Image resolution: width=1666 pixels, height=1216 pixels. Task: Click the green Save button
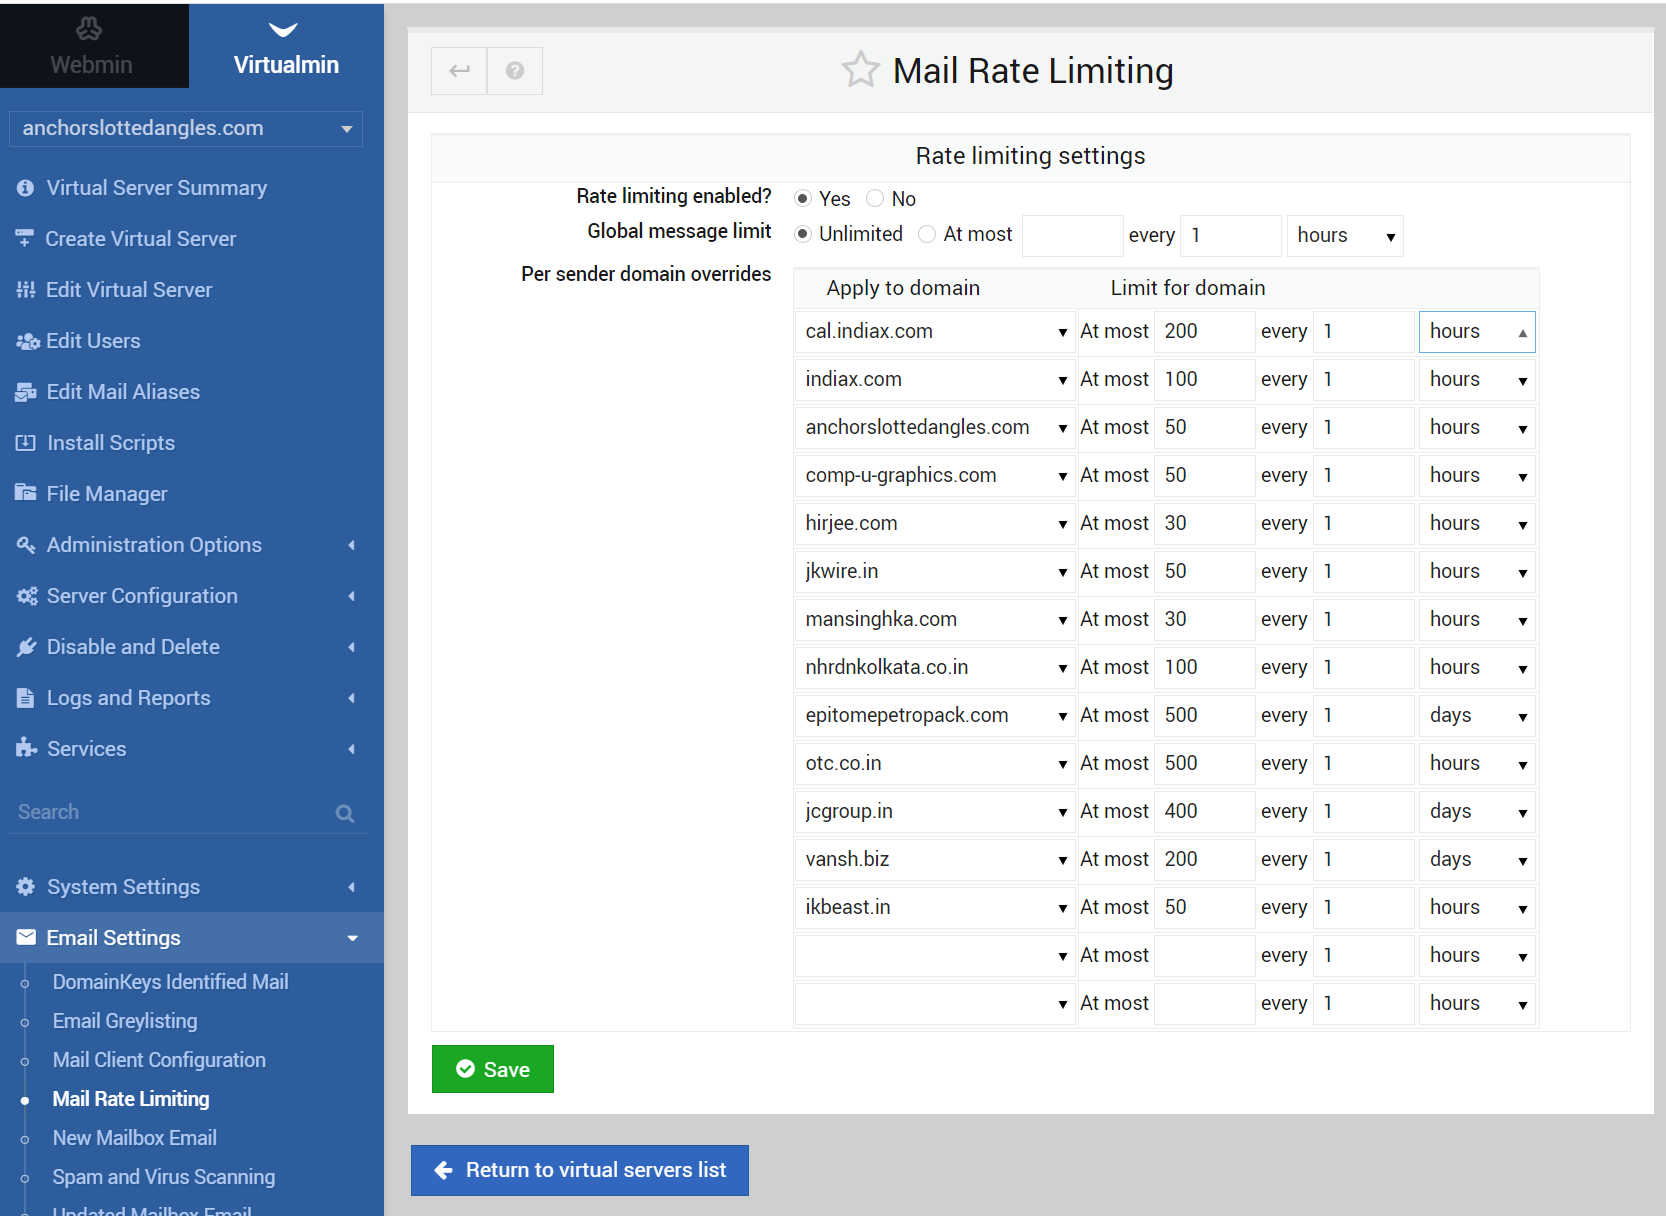[x=493, y=1069]
